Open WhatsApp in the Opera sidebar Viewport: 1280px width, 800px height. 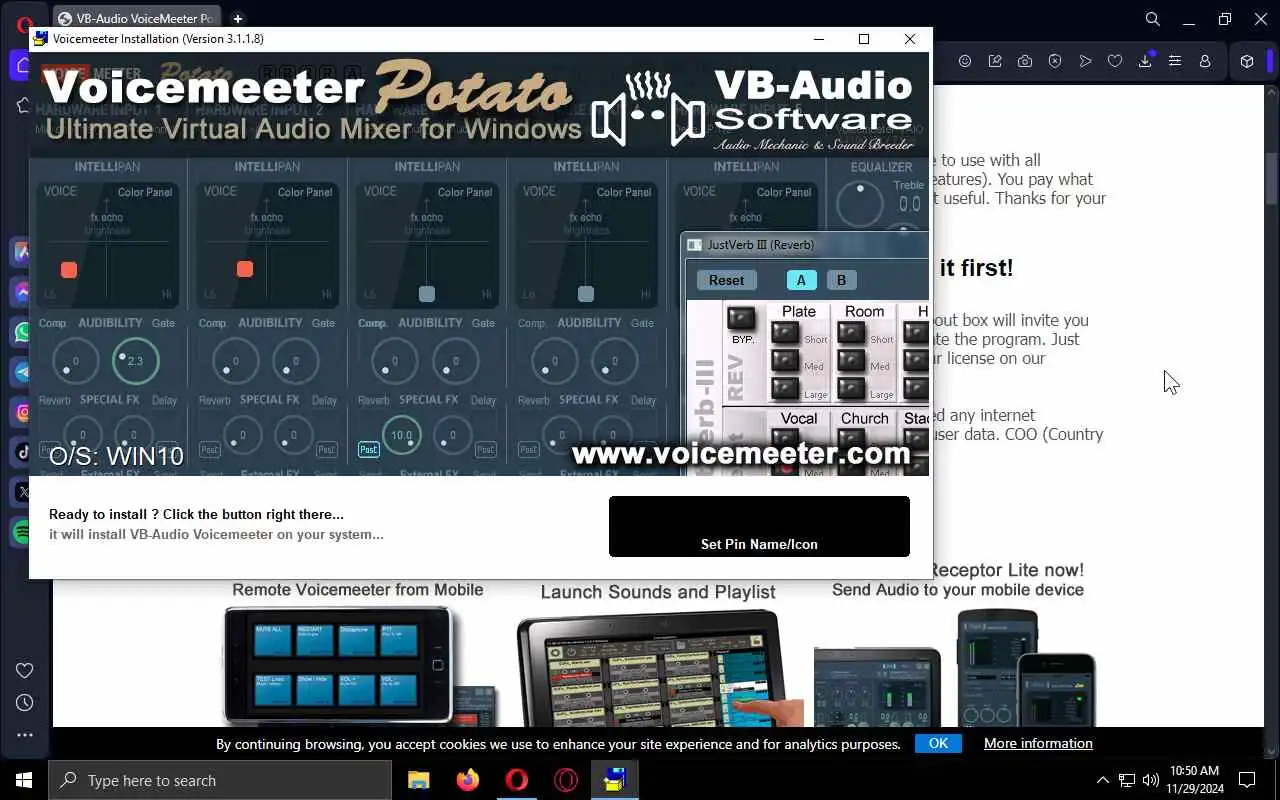pos(23,332)
